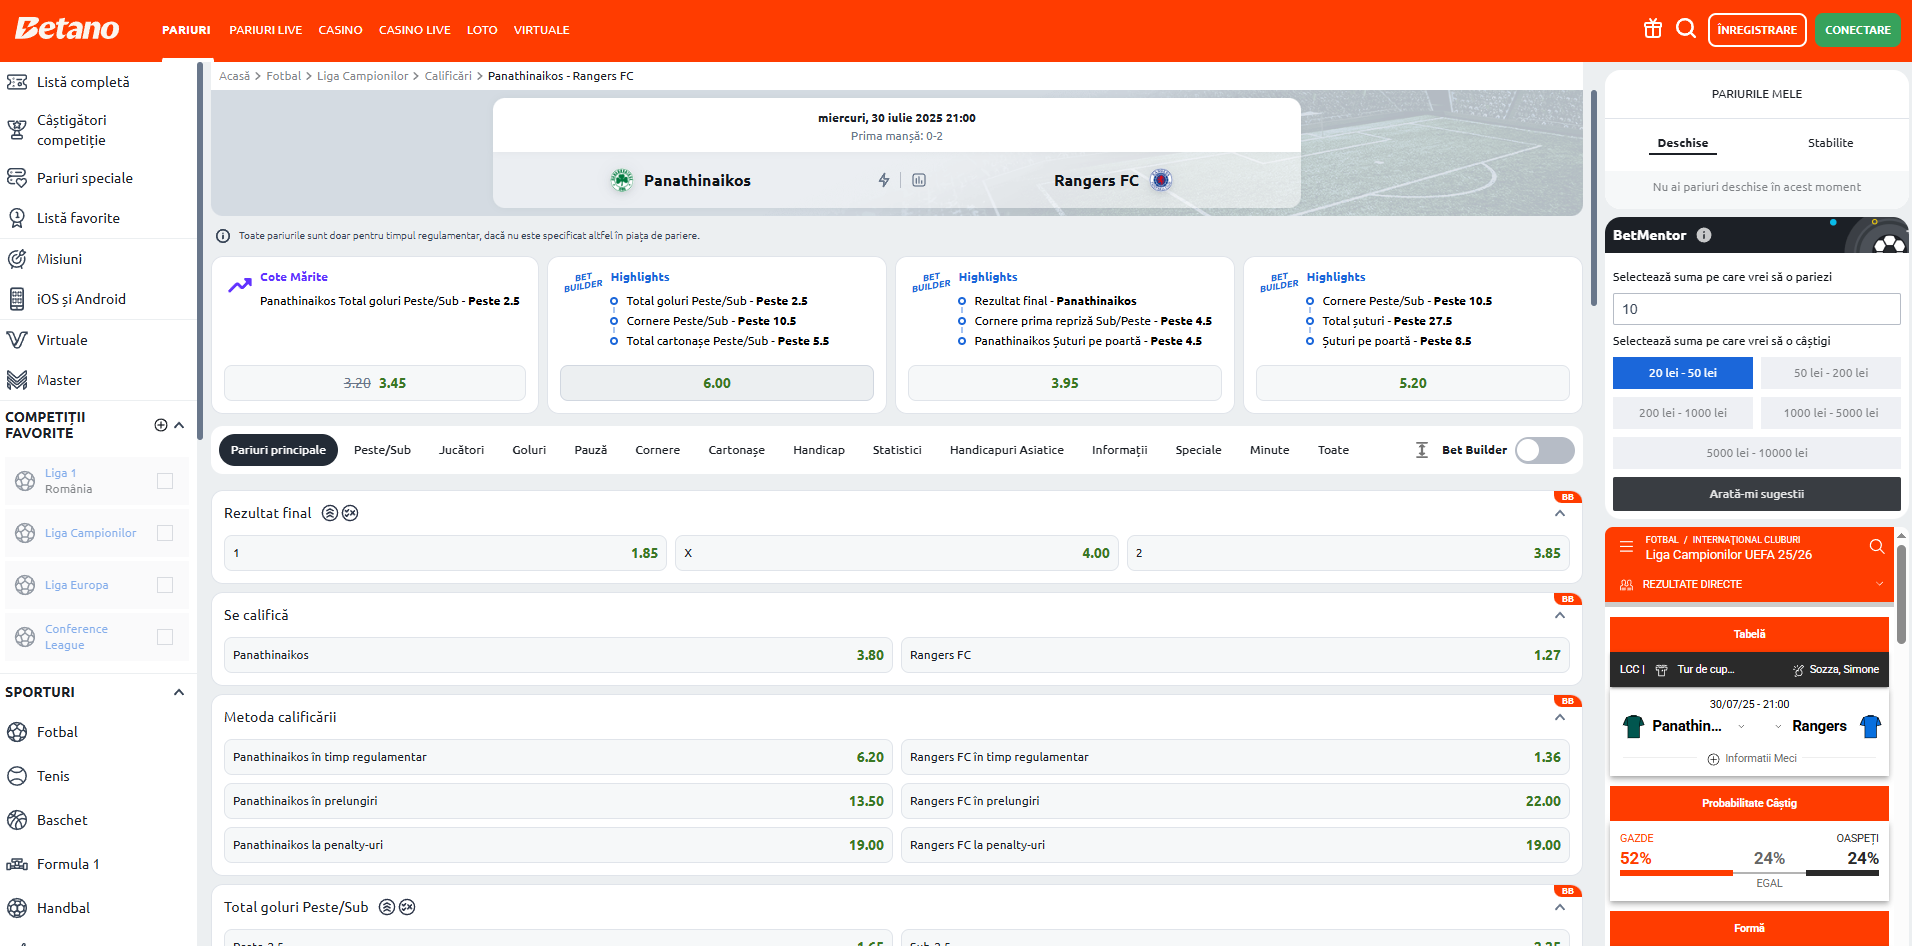Image resolution: width=1912 pixels, height=946 pixels.
Task: Expand the Panathinaikos team dropdown in widget
Action: (1741, 726)
